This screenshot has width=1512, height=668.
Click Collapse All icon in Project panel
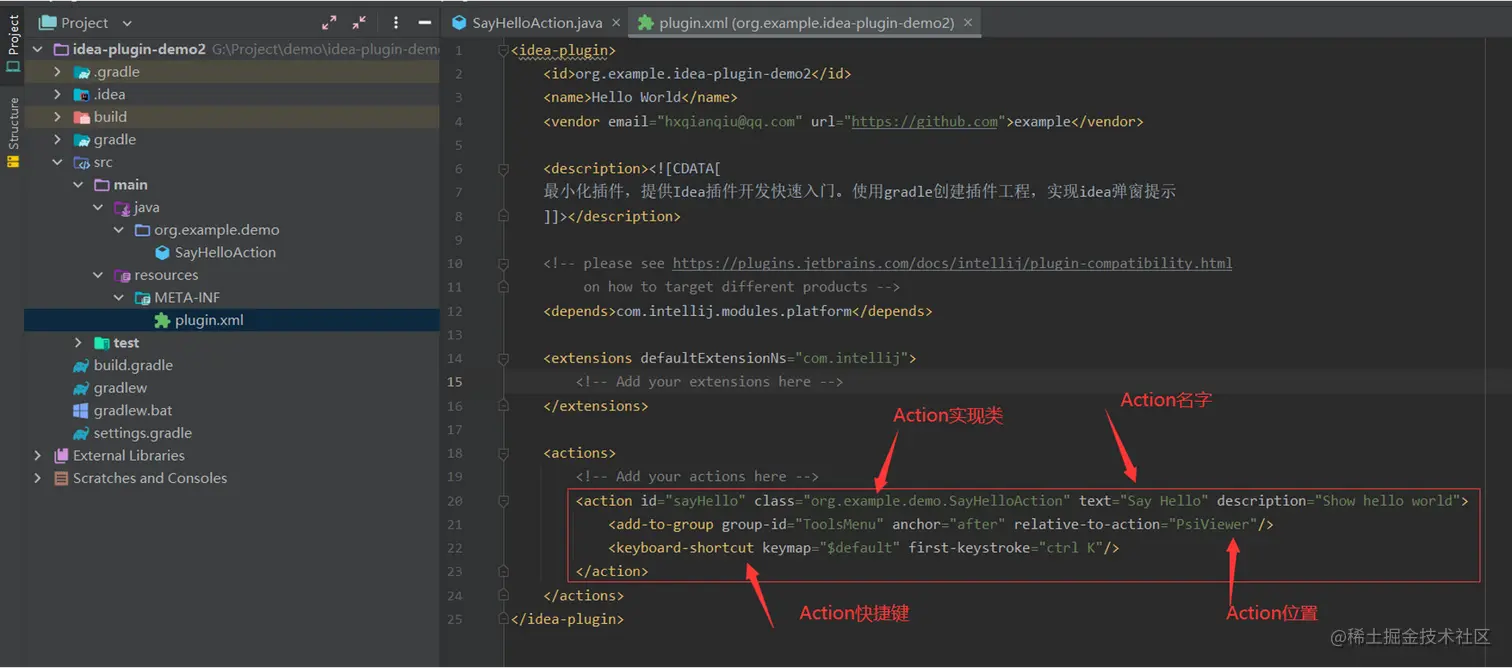pos(359,22)
